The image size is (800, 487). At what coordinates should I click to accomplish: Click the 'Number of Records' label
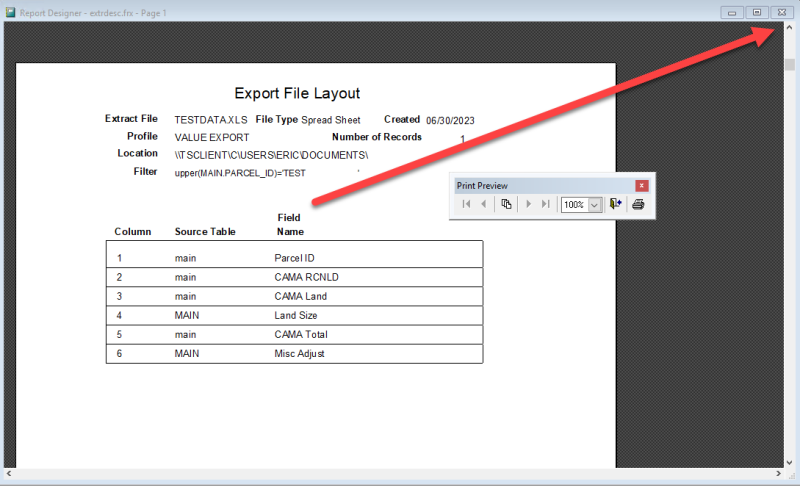pos(377,137)
